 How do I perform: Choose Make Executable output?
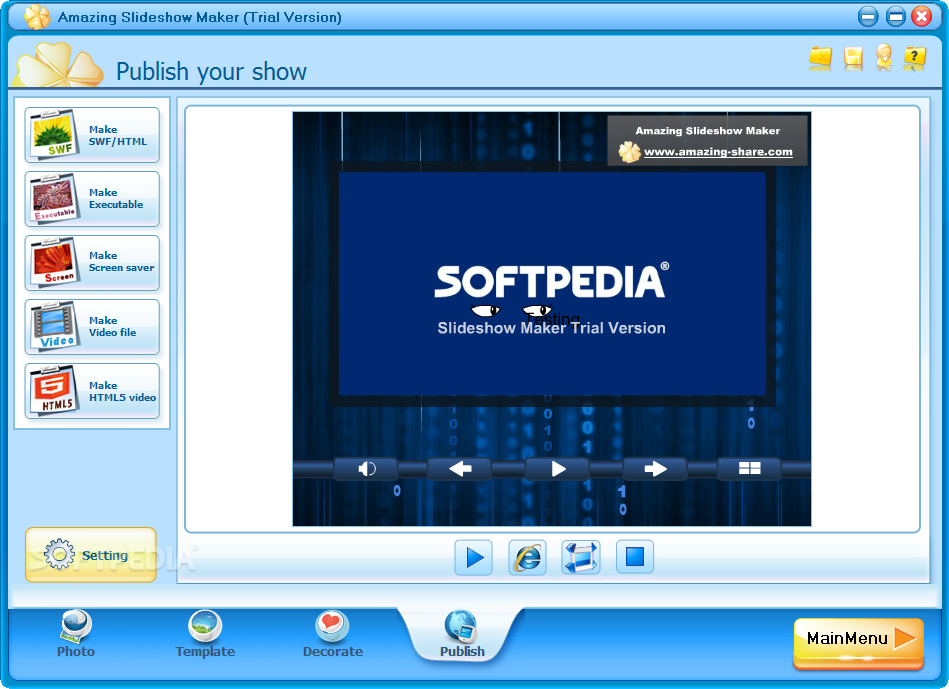coord(92,199)
